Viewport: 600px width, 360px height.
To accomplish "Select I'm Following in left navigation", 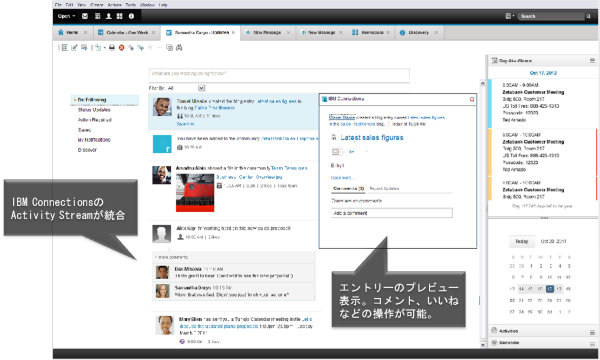I will click(104, 100).
